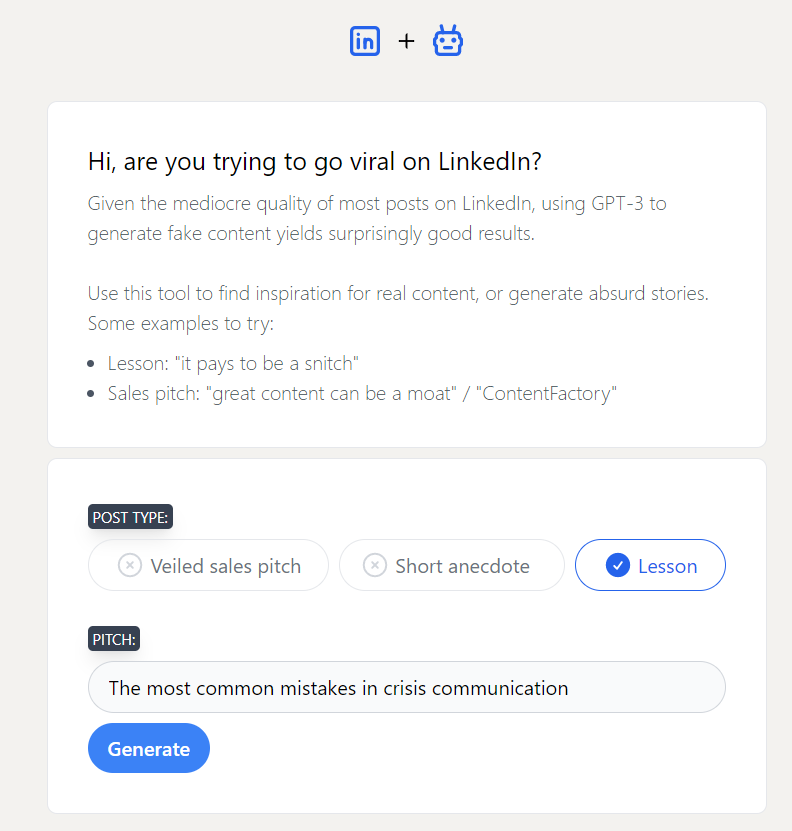Screen dimensions: 792x831
Task: Click the LinkedIn logo icon
Action: (x=365, y=41)
